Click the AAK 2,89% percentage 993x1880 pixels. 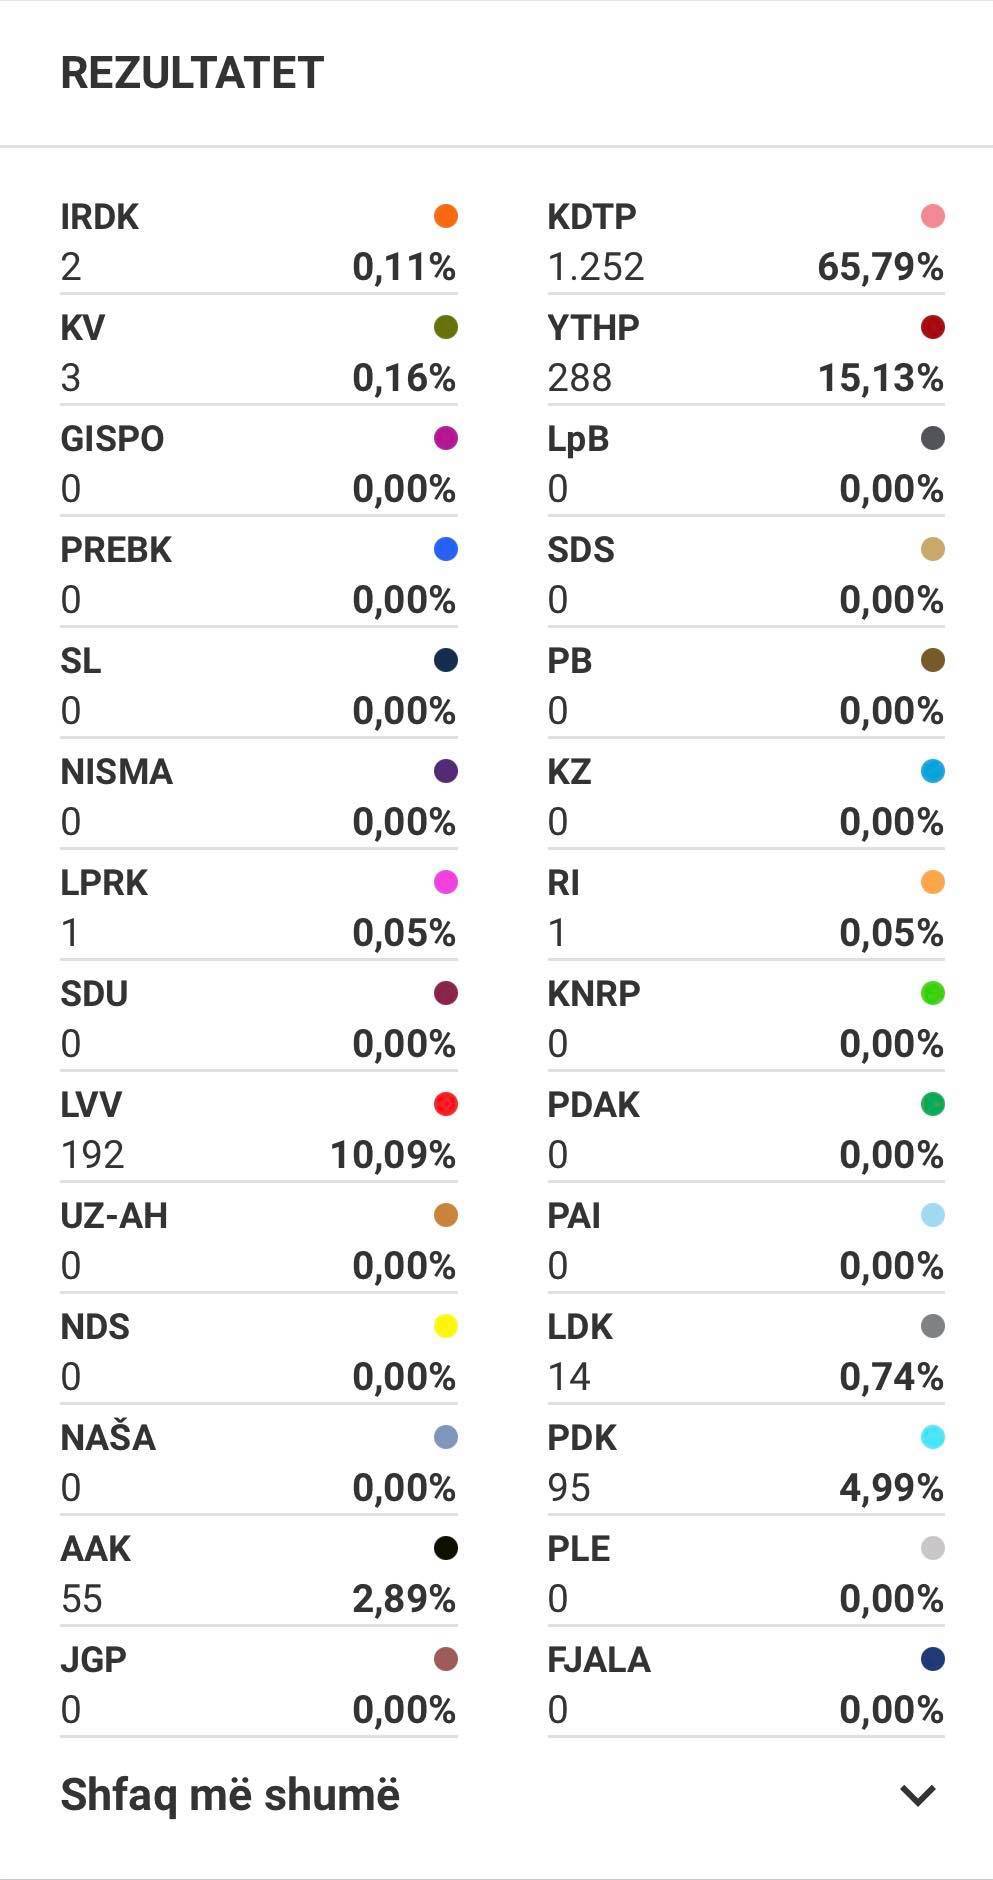point(404,1599)
